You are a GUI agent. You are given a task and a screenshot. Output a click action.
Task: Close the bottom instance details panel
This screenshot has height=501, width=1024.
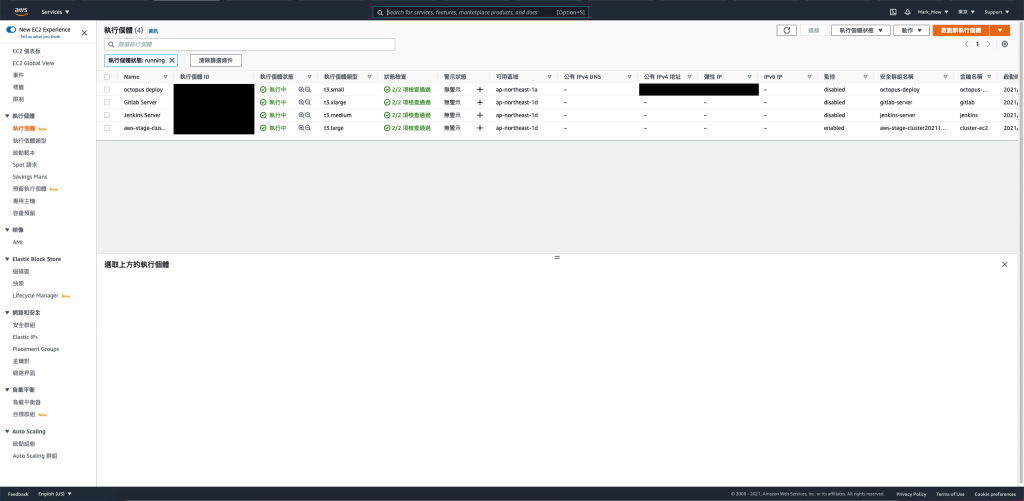(x=1004, y=264)
